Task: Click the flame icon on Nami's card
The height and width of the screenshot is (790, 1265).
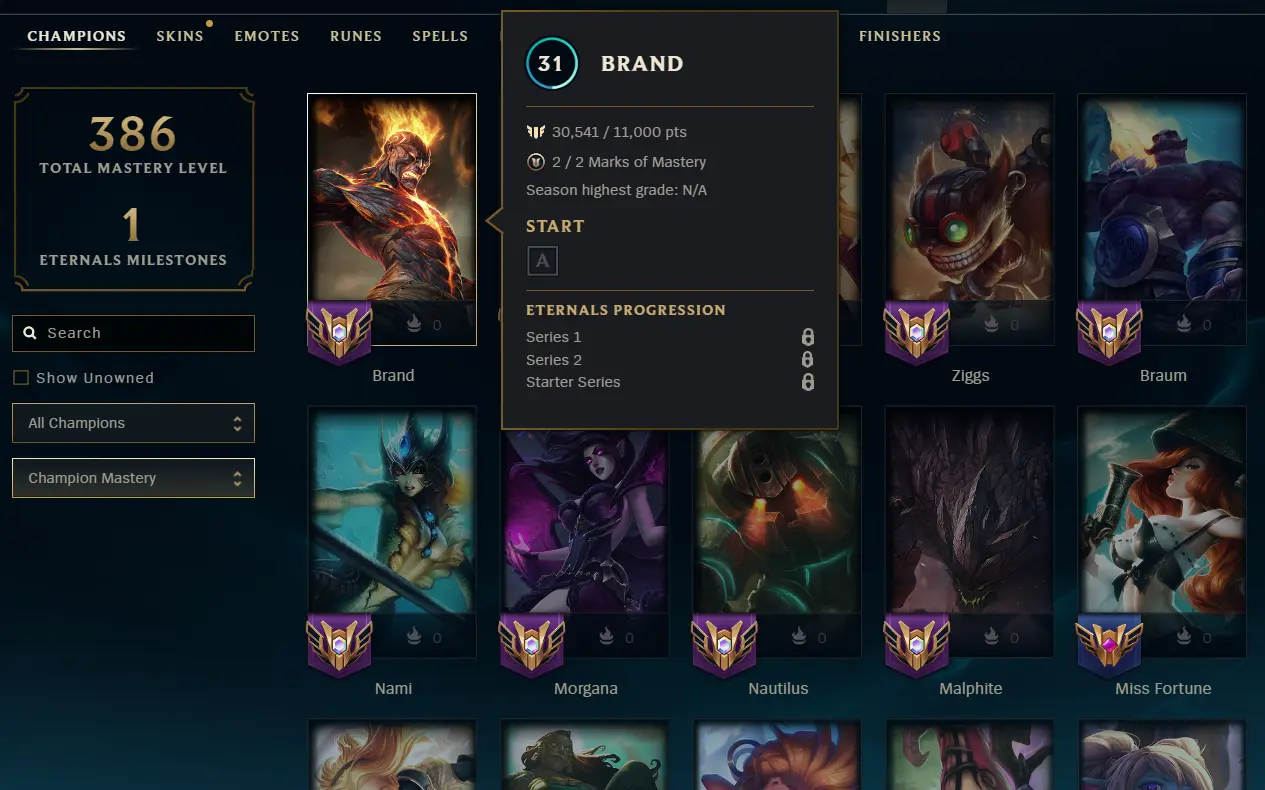Action: pos(415,636)
